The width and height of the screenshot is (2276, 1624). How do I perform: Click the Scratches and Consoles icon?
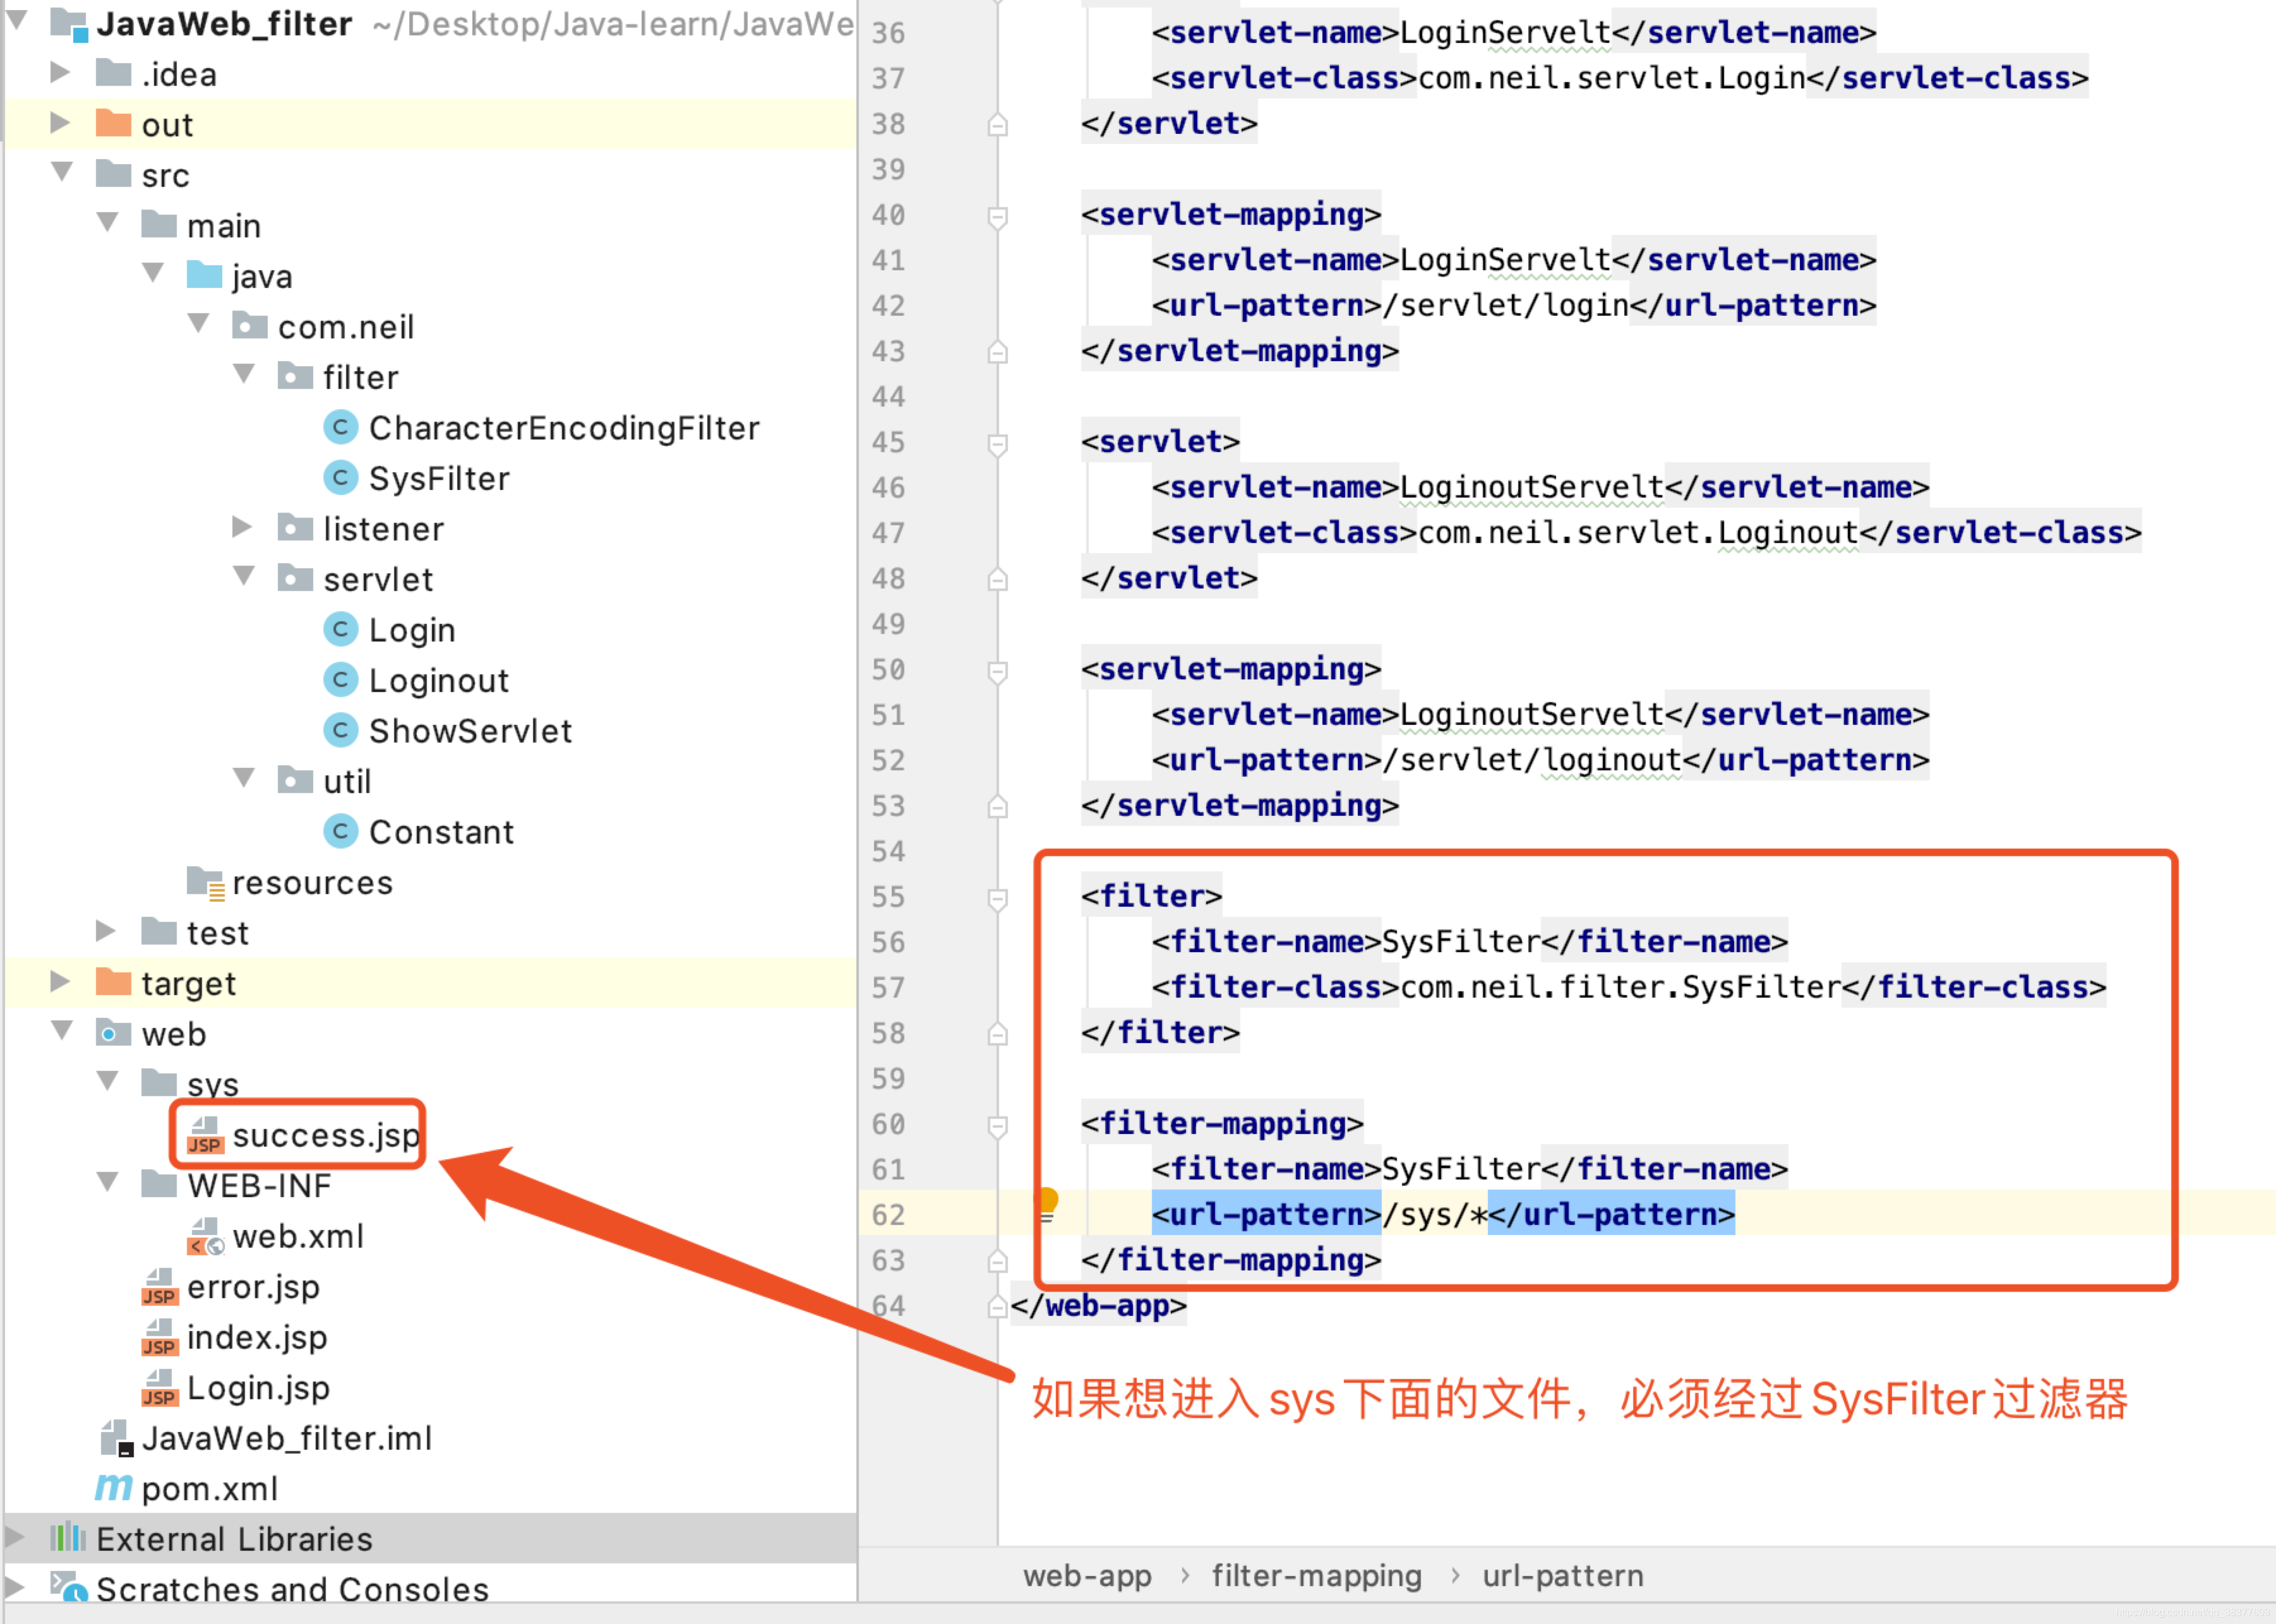[x=69, y=1588]
